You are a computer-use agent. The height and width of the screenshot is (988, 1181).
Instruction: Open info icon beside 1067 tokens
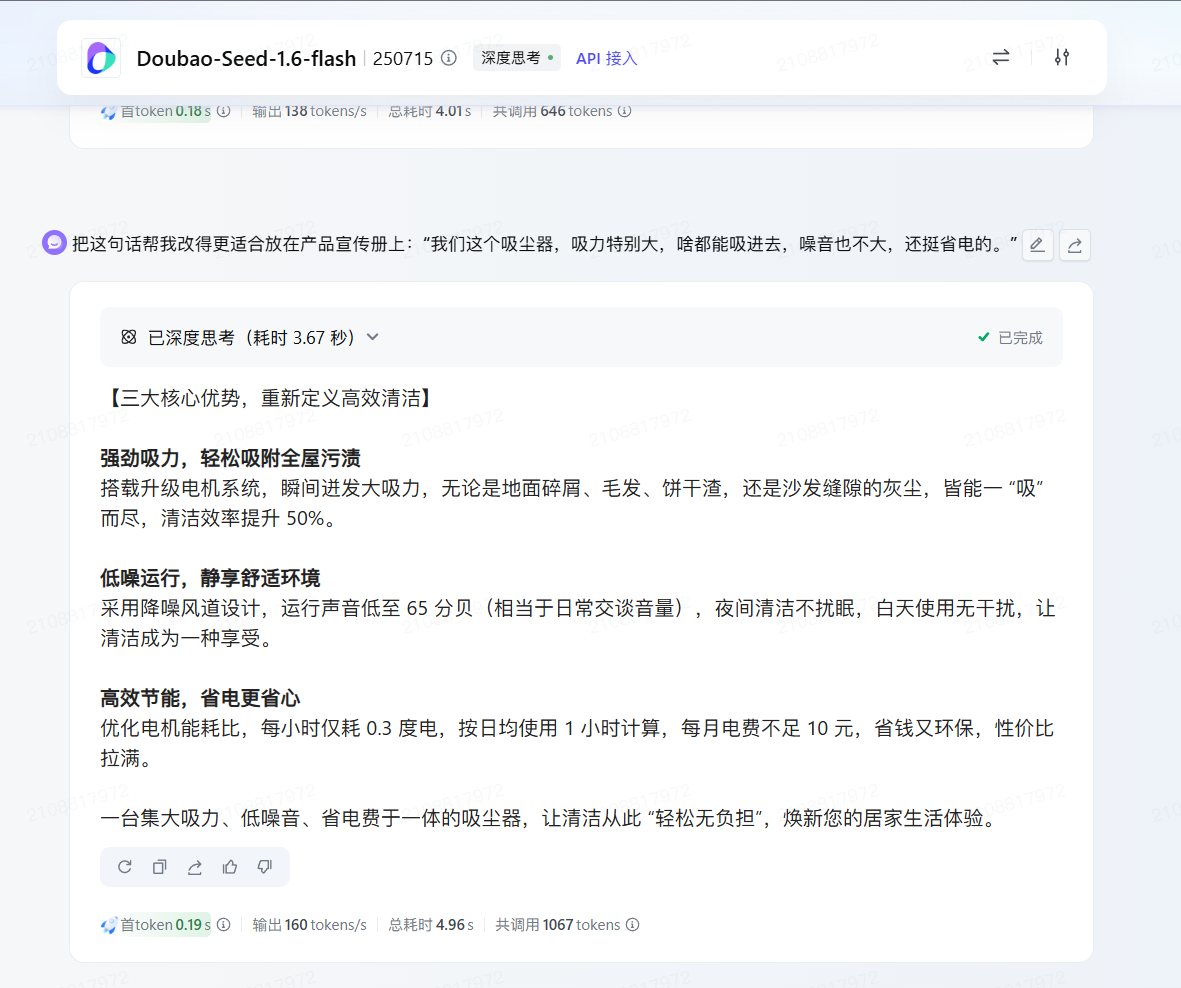[x=633, y=925]
